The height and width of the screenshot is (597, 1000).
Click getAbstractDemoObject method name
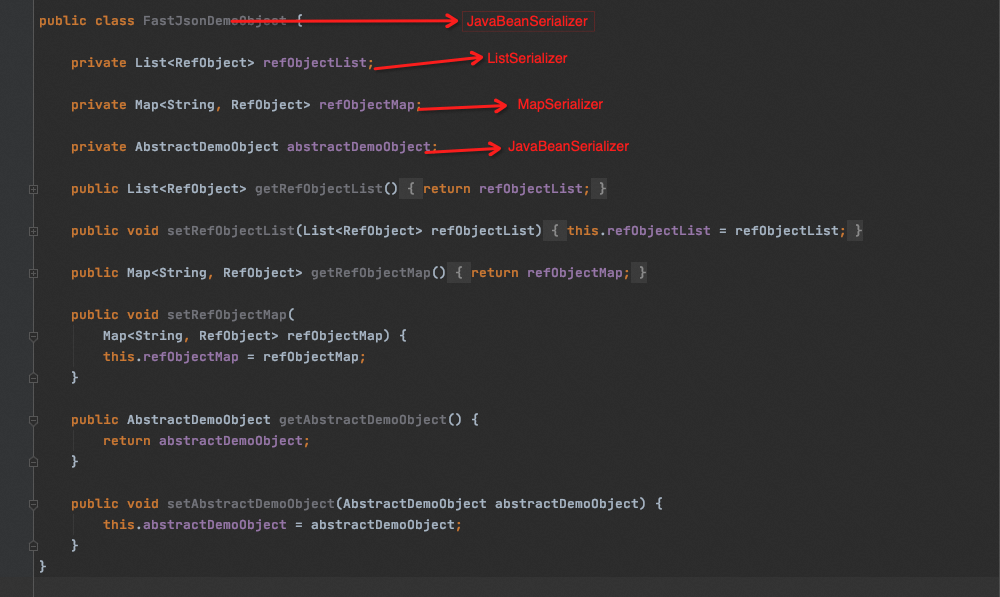pos(362,420)
